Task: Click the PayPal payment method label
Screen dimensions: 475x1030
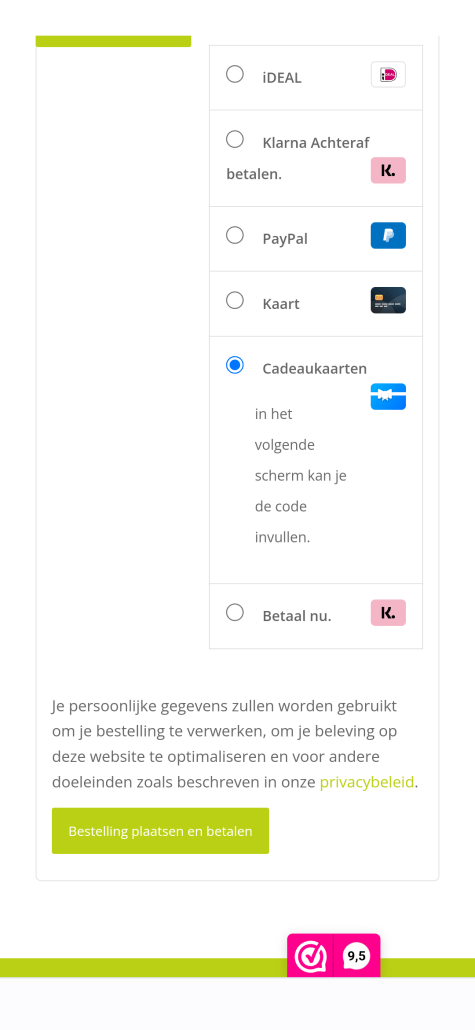Action: pyautogui.click(x=285, y=239)
